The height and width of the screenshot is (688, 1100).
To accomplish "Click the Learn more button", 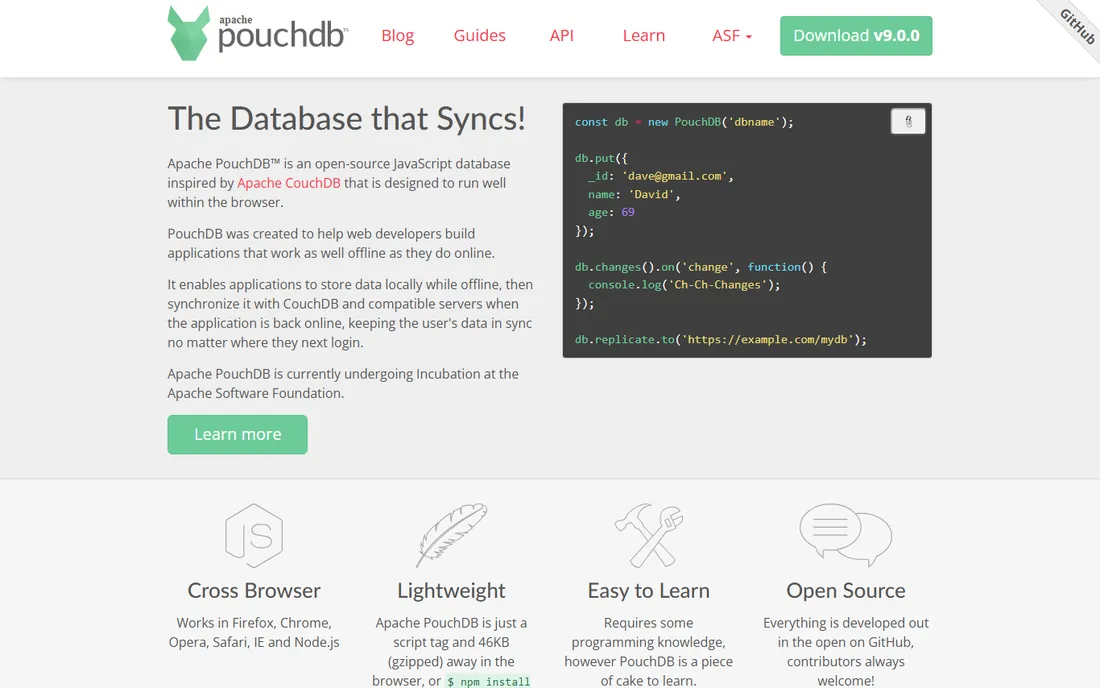I will (x=237, y=434).
